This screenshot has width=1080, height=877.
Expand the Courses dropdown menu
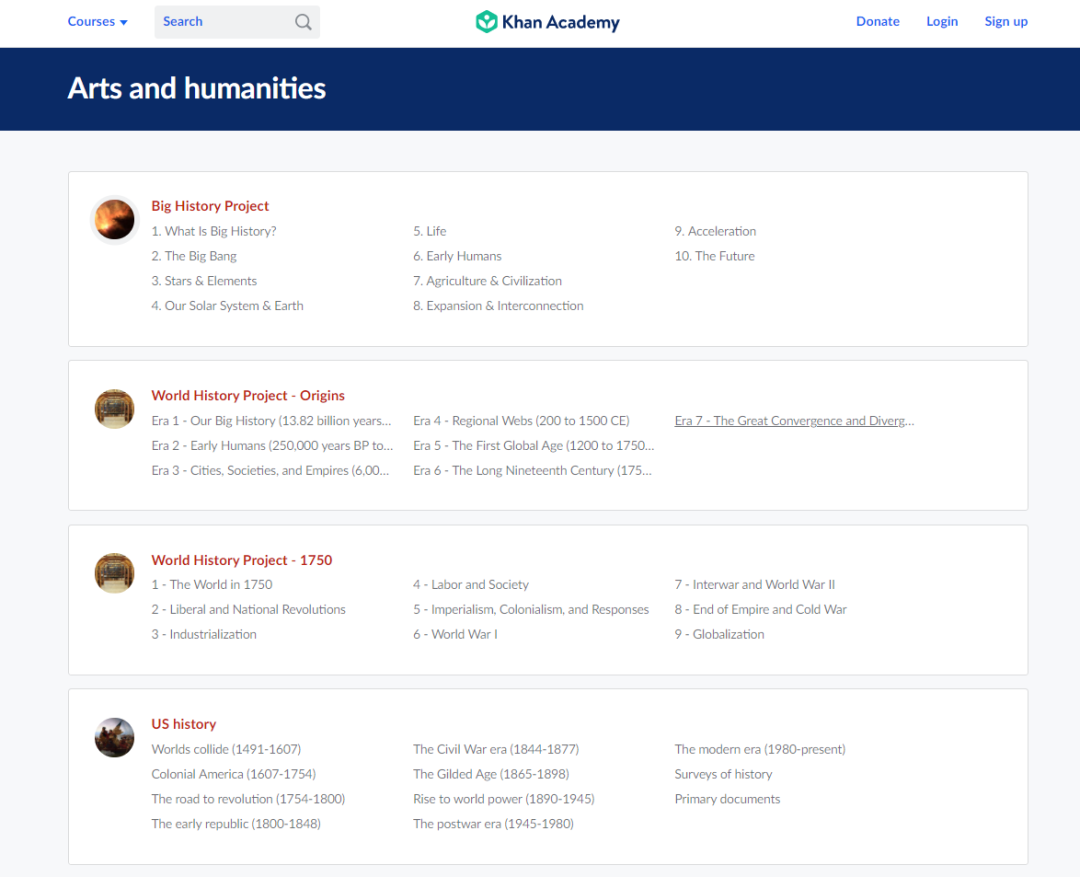click(x=97, y=21)
